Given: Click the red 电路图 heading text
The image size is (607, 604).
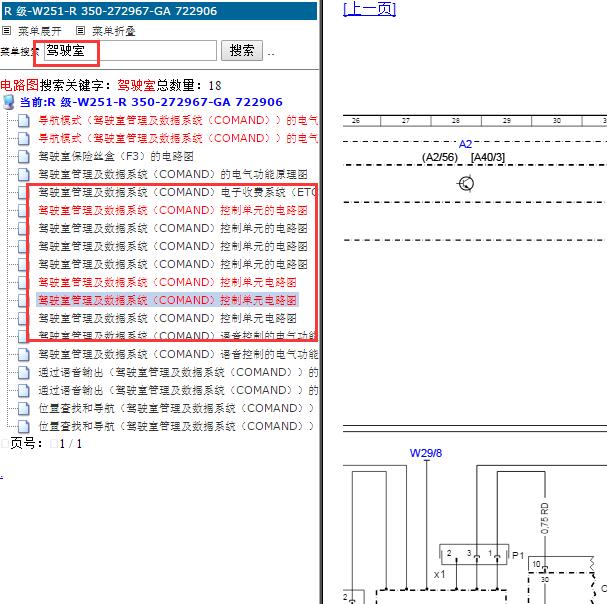Looking at the screenshot, I should click(19, 85).
